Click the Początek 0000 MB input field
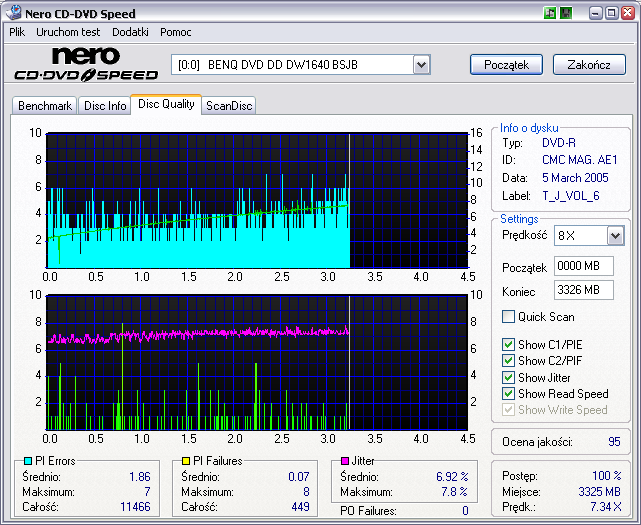Image resolution: width=641 pixels, height=525 pixels. point(584,266)
